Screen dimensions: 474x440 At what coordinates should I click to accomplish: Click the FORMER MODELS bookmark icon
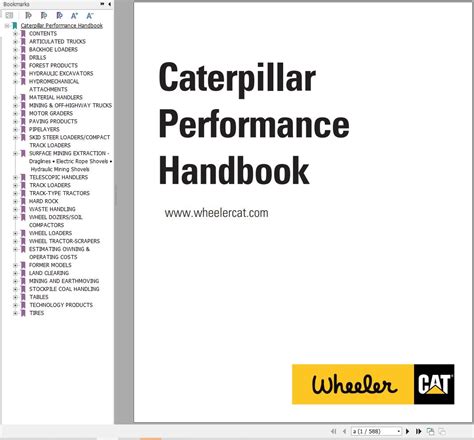(23, 265)
